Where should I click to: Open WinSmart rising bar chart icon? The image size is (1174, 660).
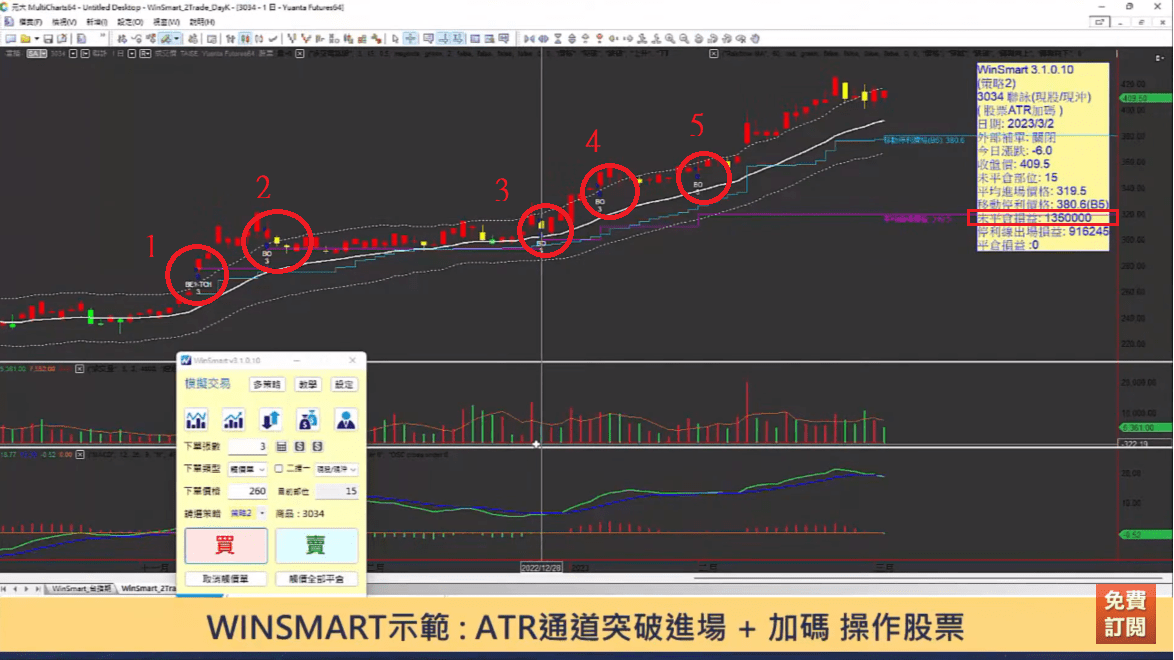(234, 420)
